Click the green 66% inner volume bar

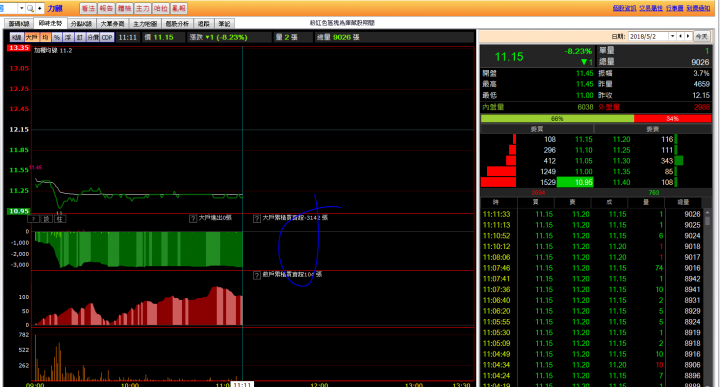point(557,118)
